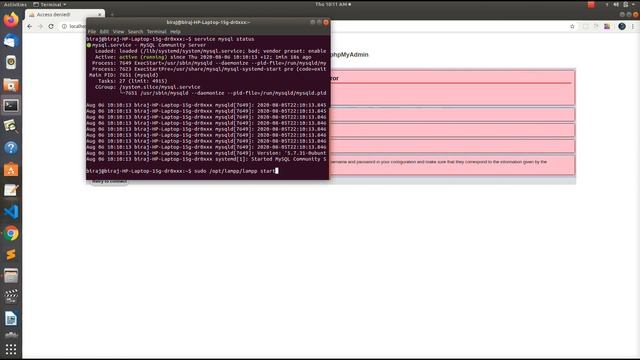
Task: Open the Terminal menu in the terminal window
Action: tap(157, 31)
